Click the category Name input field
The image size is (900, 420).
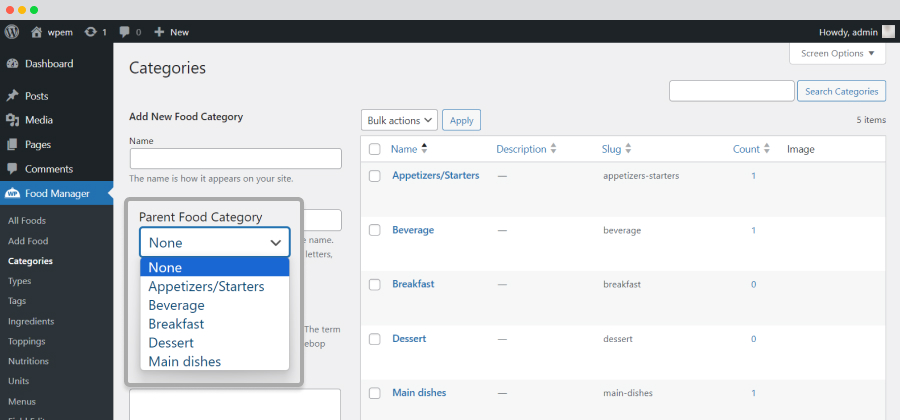tap(236, 158)
